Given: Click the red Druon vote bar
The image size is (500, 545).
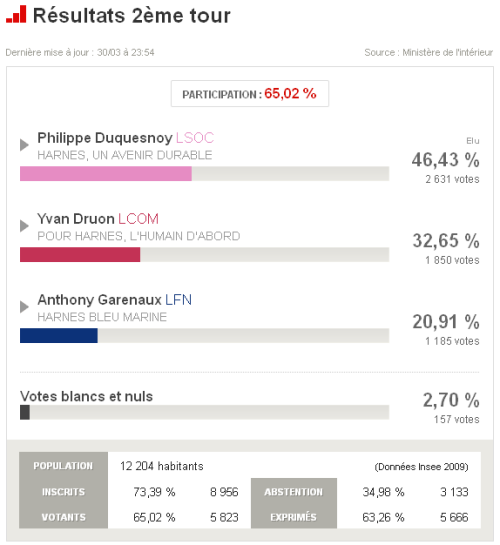Looking at the screenshot, I should 80,254.
